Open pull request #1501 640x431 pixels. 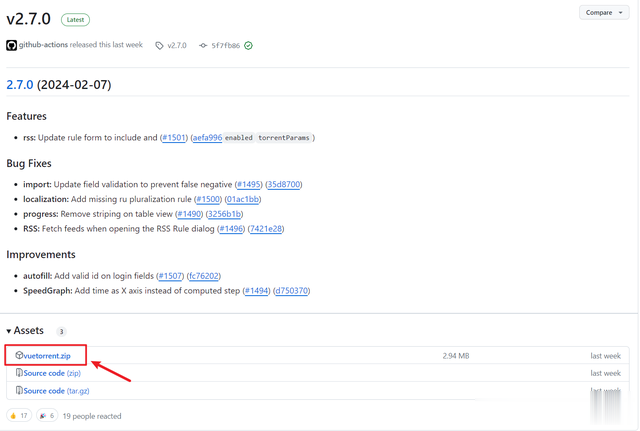click(174, 138)
